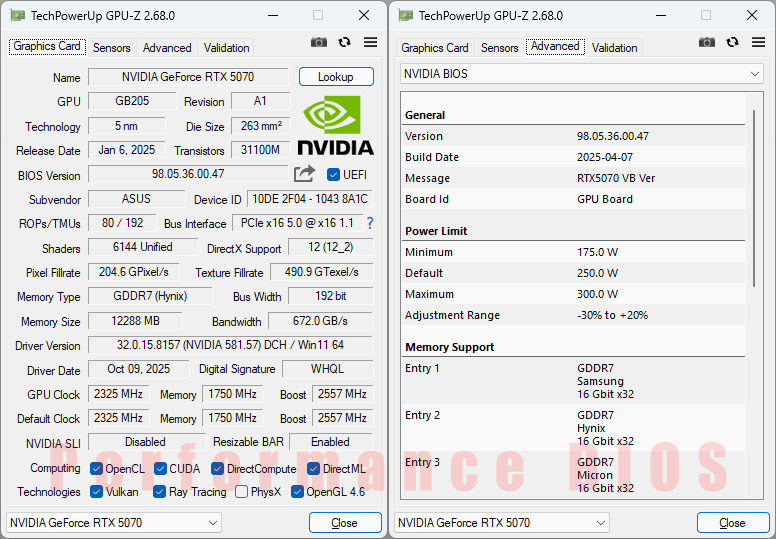Click the Version row in General section
The image size is (776, 539).
click(574, 136)
